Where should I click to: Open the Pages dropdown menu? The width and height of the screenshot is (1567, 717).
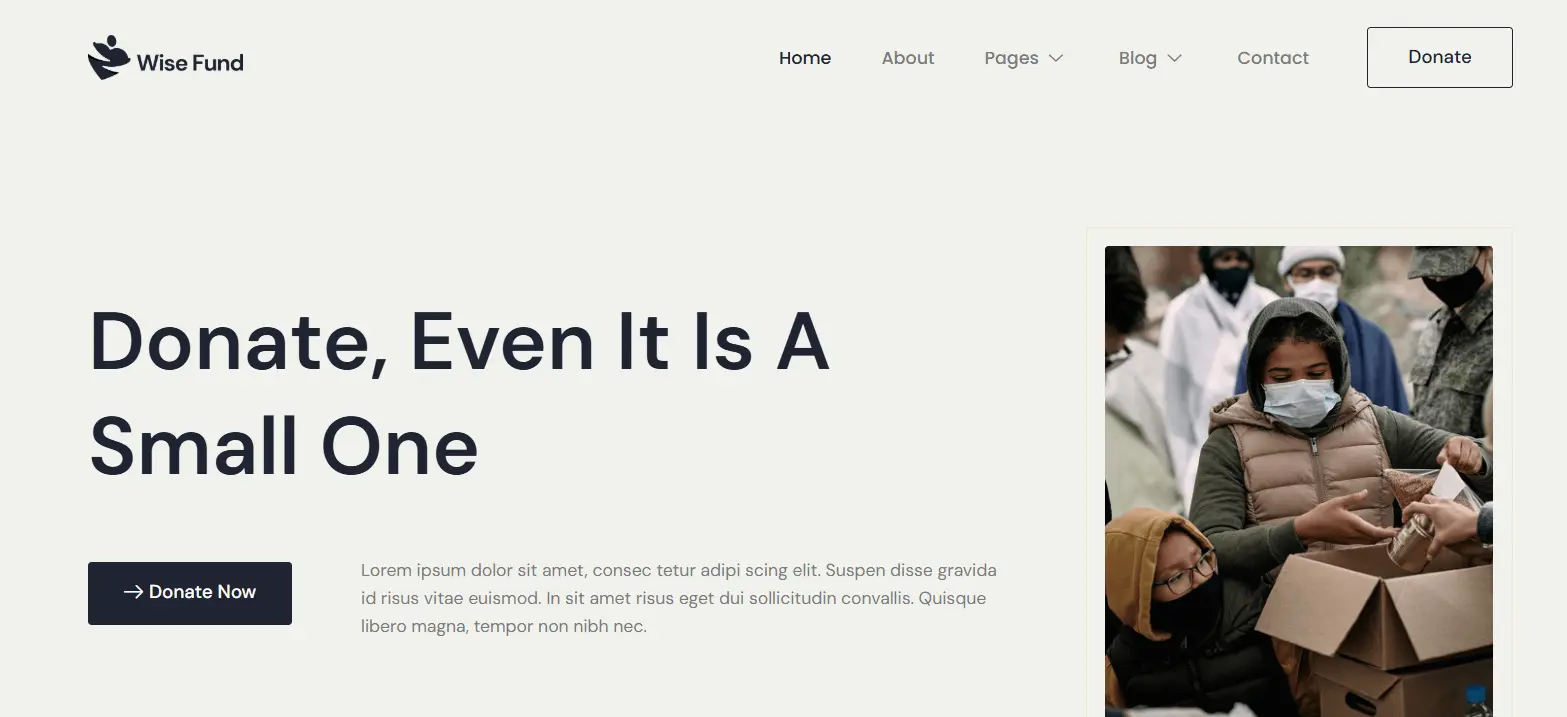[x=1024, y=58]
